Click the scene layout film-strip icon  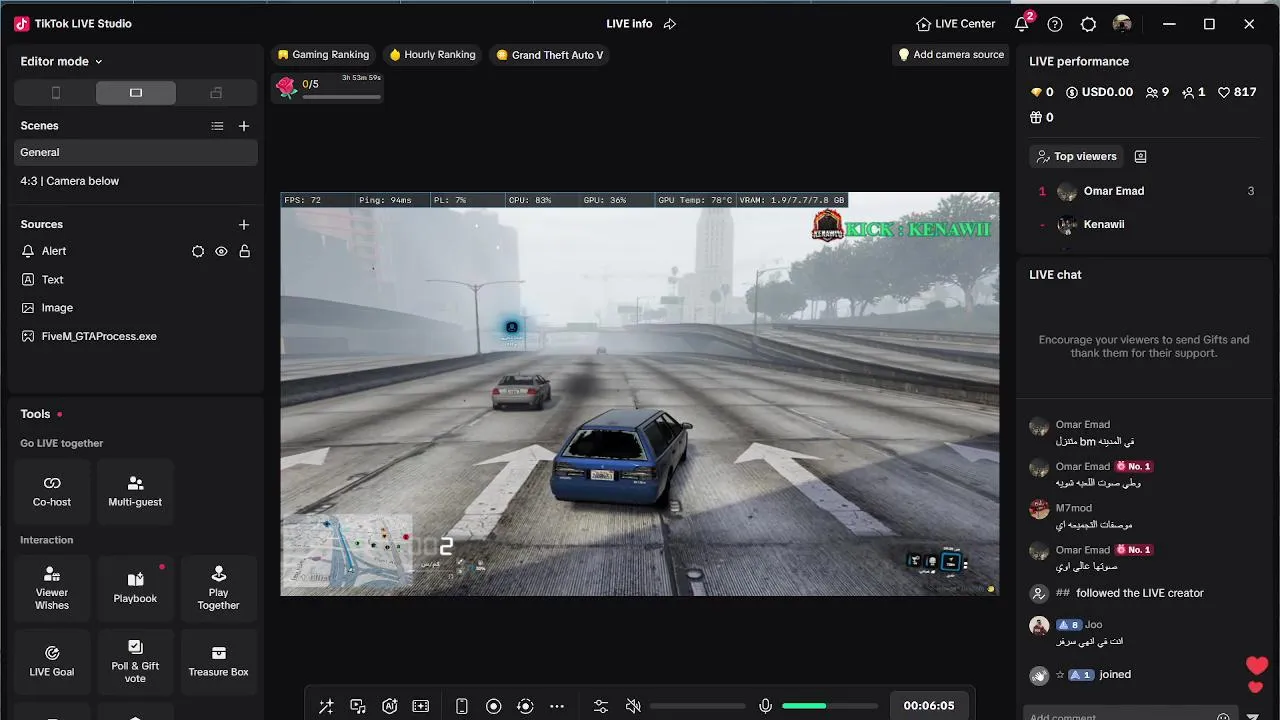[x=421, y=706]
